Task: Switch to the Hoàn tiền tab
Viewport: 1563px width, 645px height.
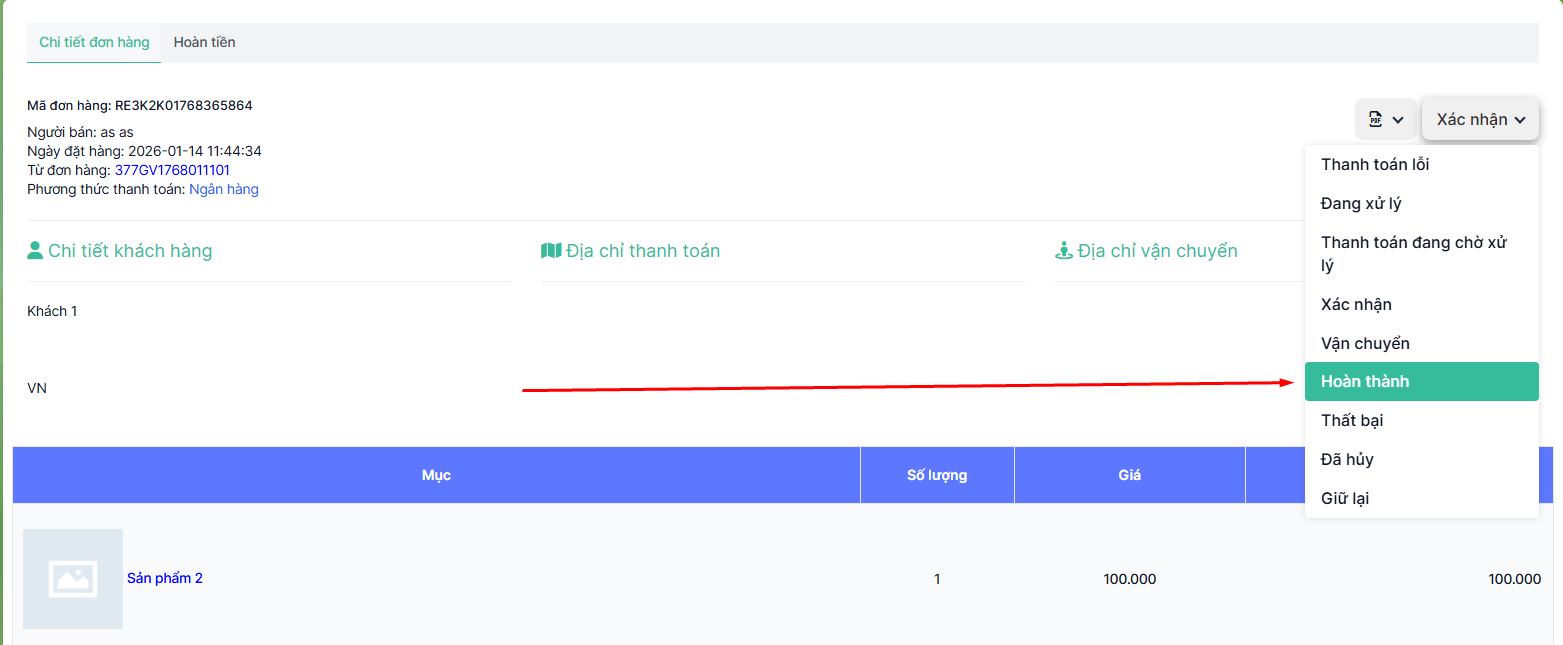Action: (204, 43)
